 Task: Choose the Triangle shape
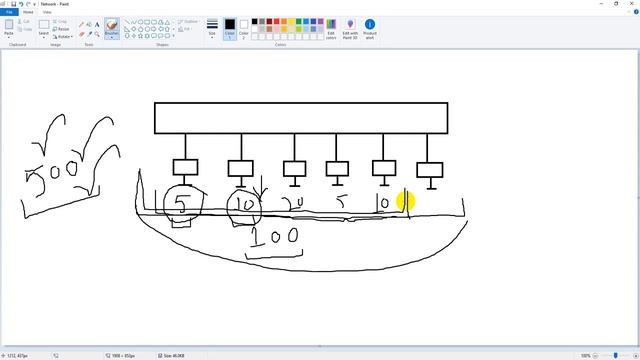click(x=168, y=22)
